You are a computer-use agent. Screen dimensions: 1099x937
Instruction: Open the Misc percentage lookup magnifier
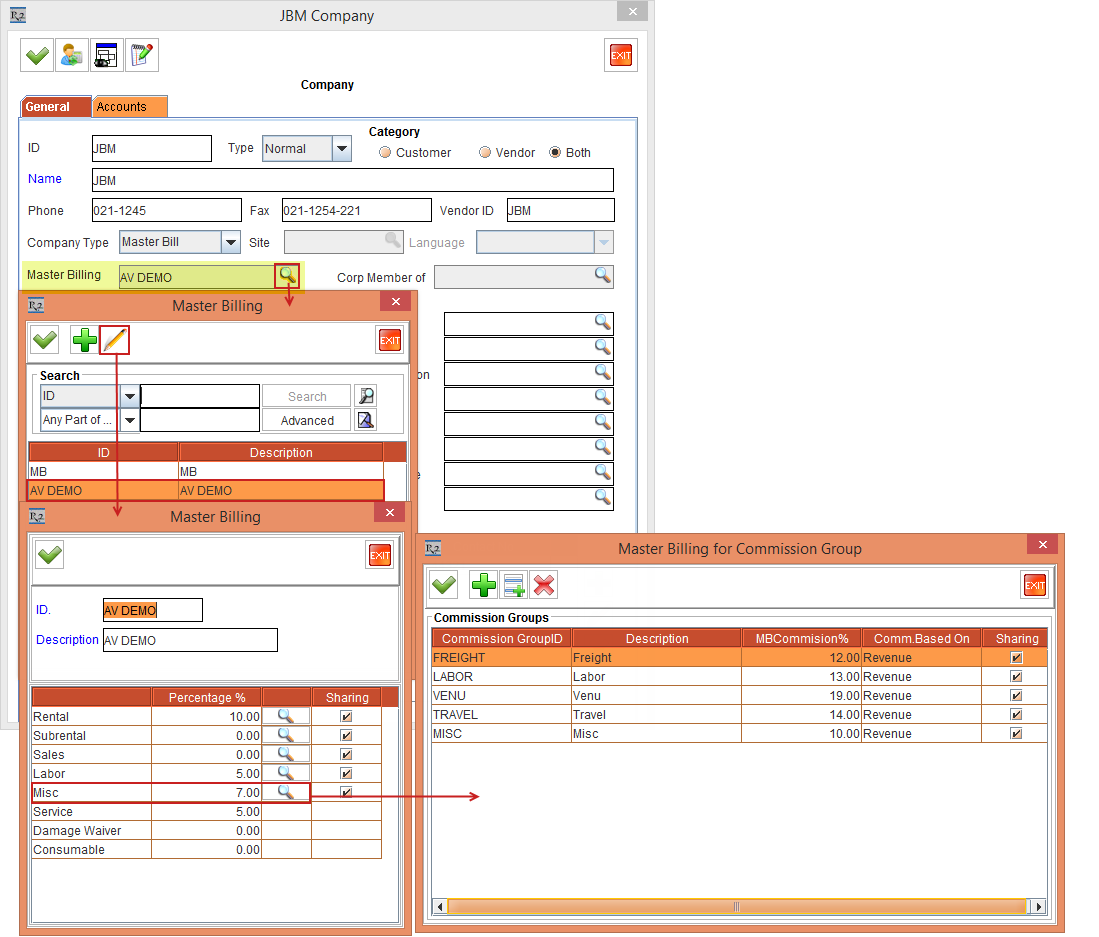(286, 792)
